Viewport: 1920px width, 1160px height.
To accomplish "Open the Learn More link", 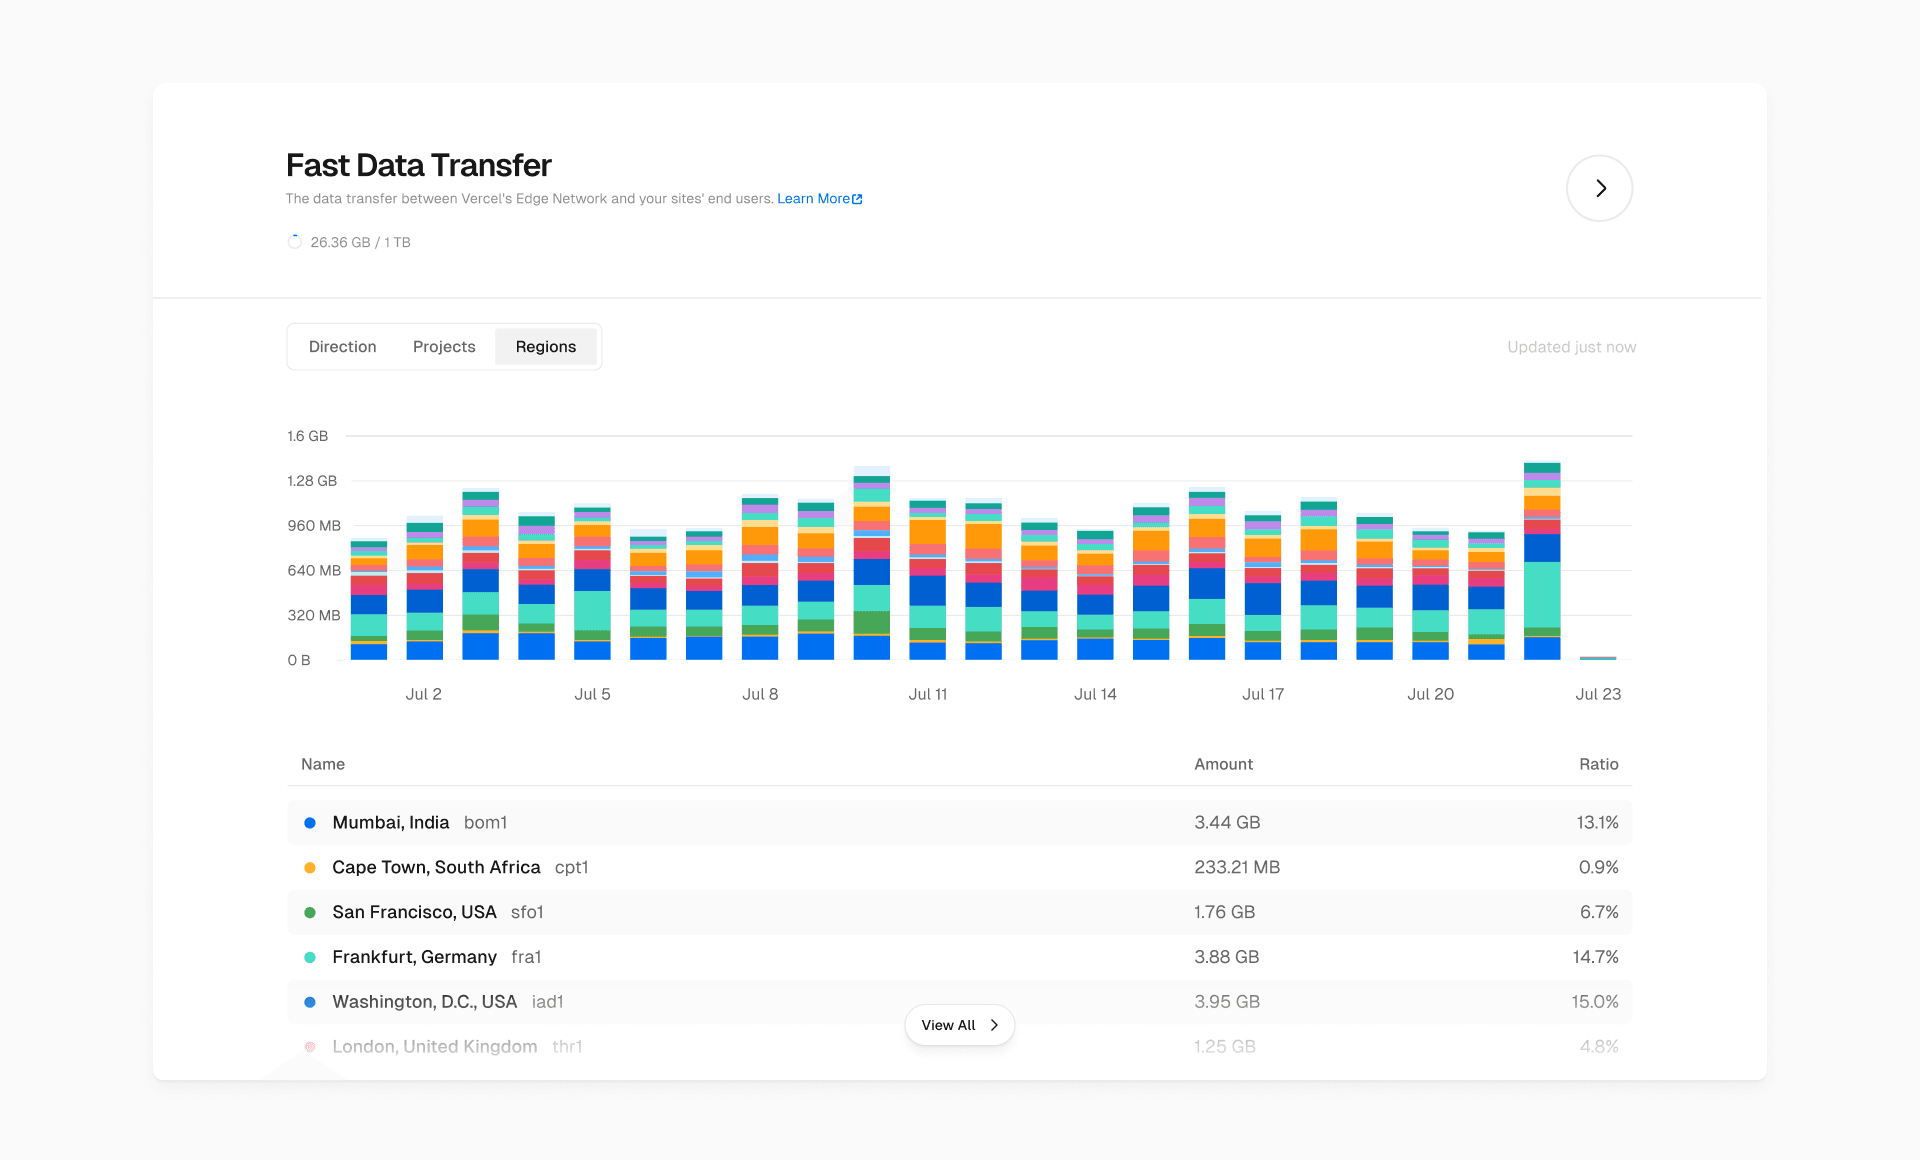I will coord(812,199).
